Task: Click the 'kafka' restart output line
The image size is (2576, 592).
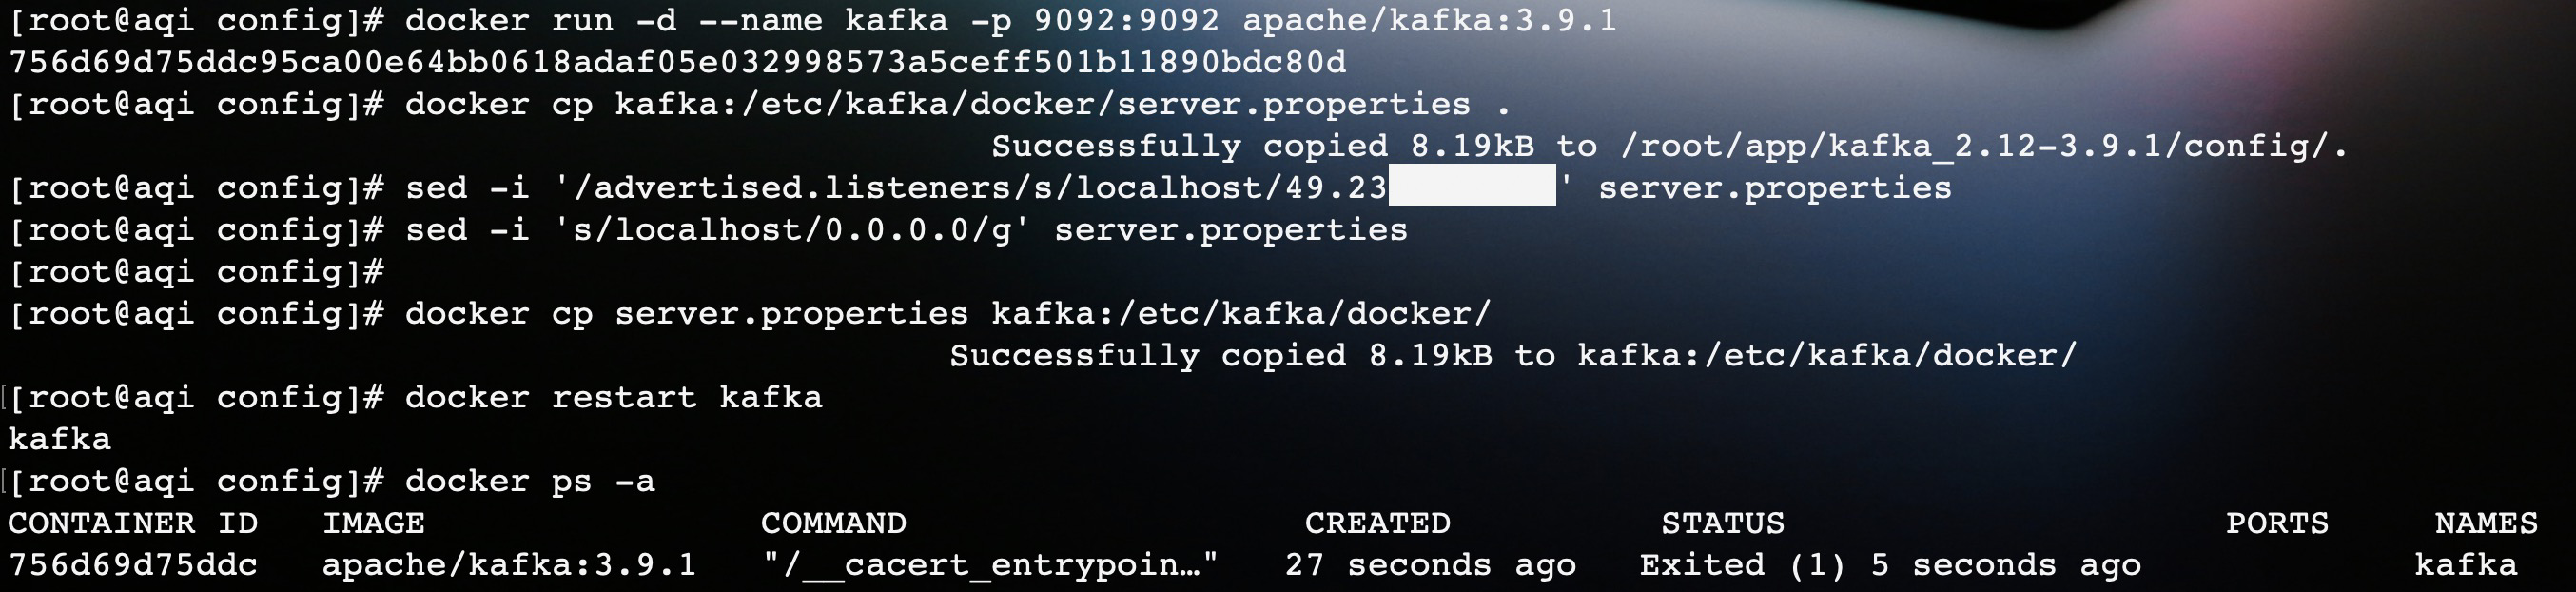Action: (60, 440)
